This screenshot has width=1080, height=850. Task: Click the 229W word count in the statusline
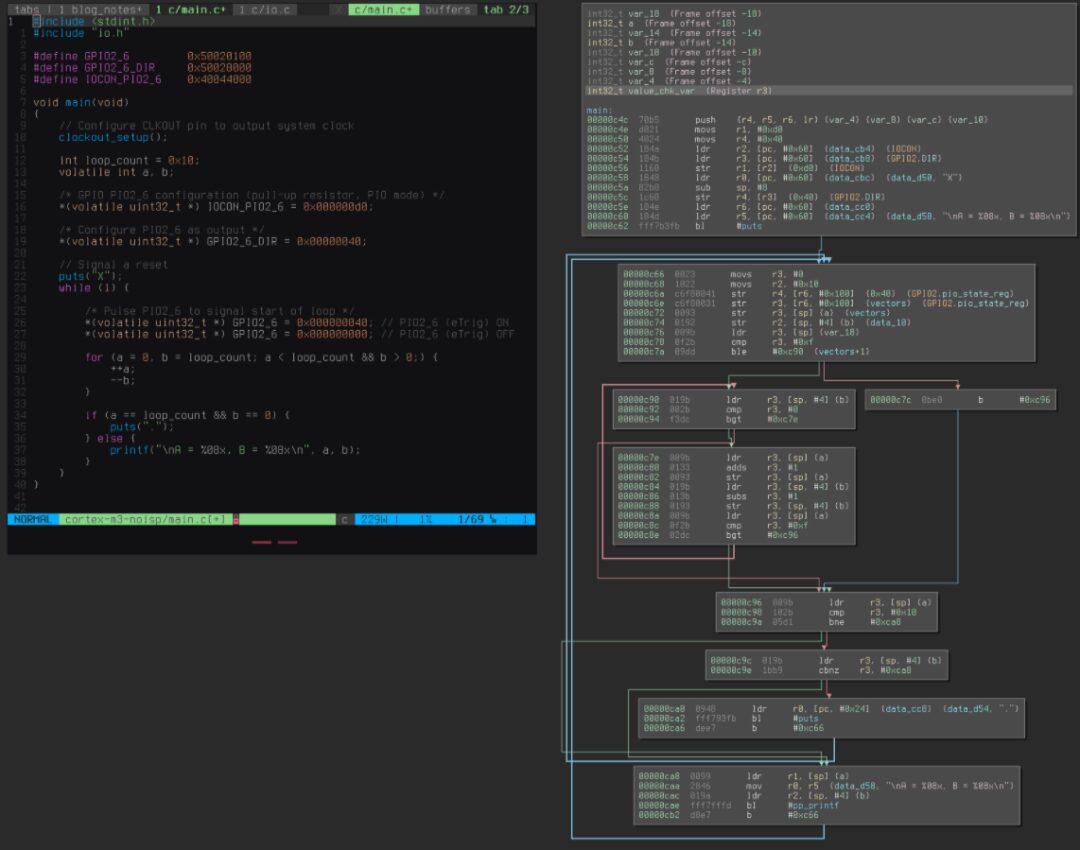[374, 519]
